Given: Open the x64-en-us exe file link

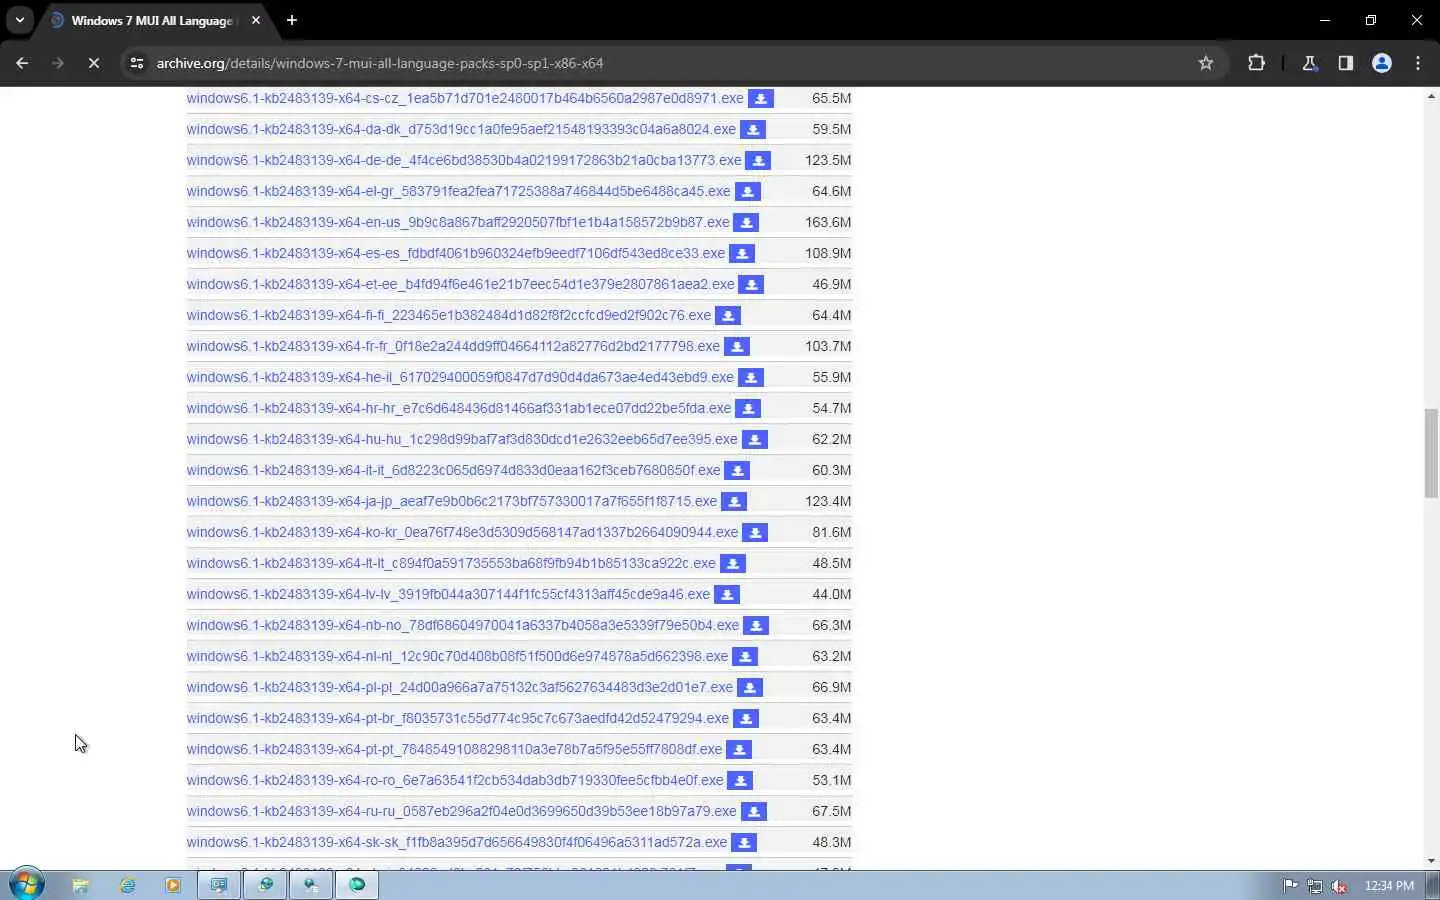Looking at the screenshot, I should 458,222.
